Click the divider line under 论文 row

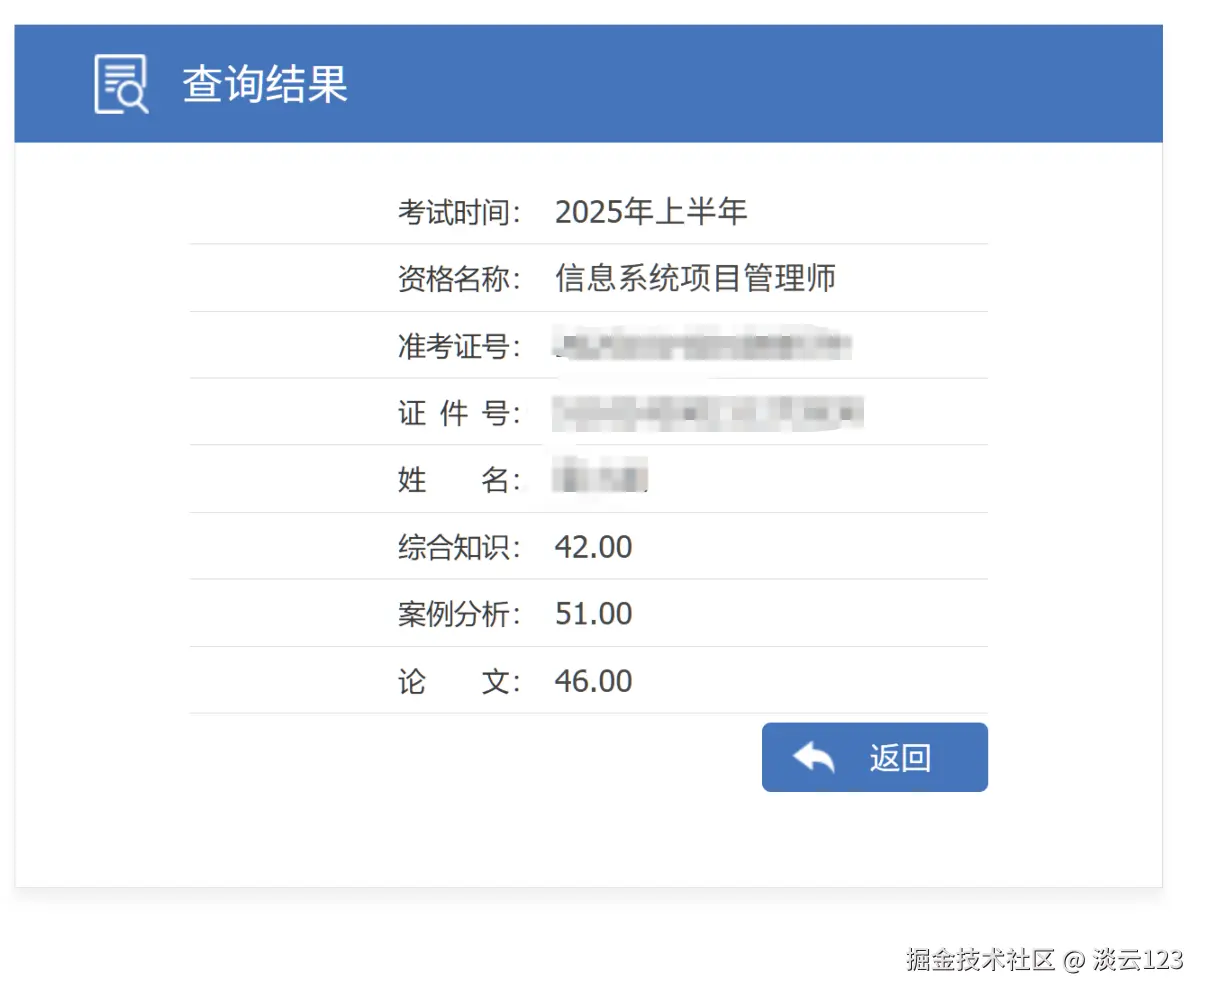point(588,712)
